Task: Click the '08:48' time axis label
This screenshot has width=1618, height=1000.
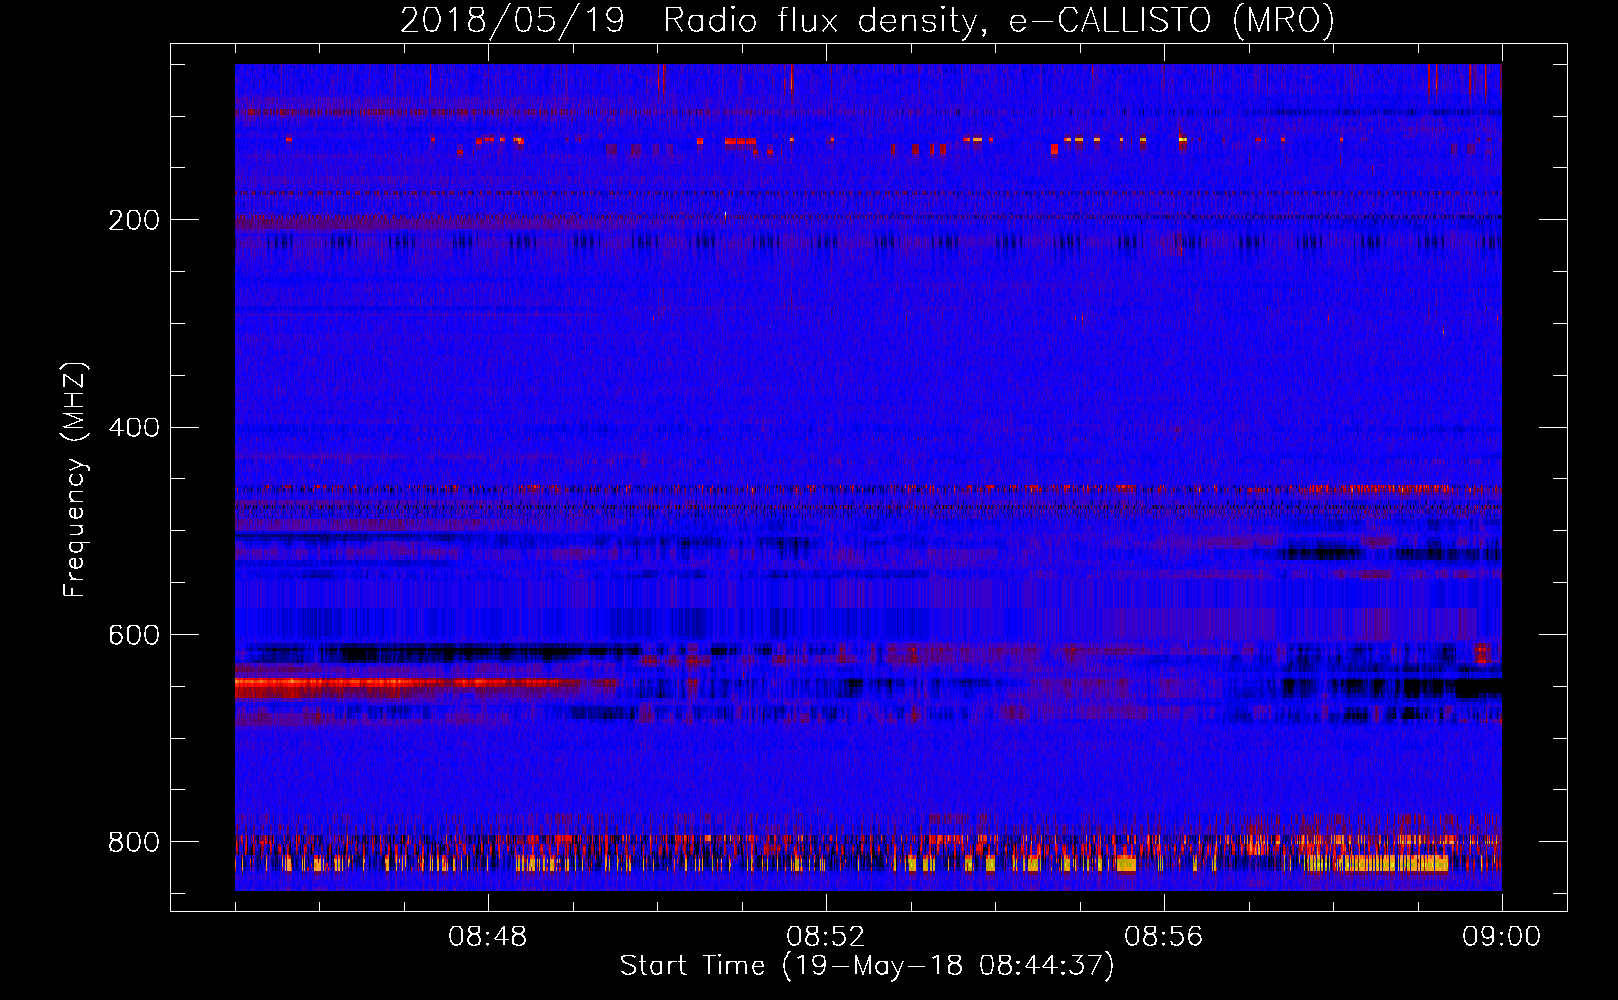Action: (x=488, y=937)
